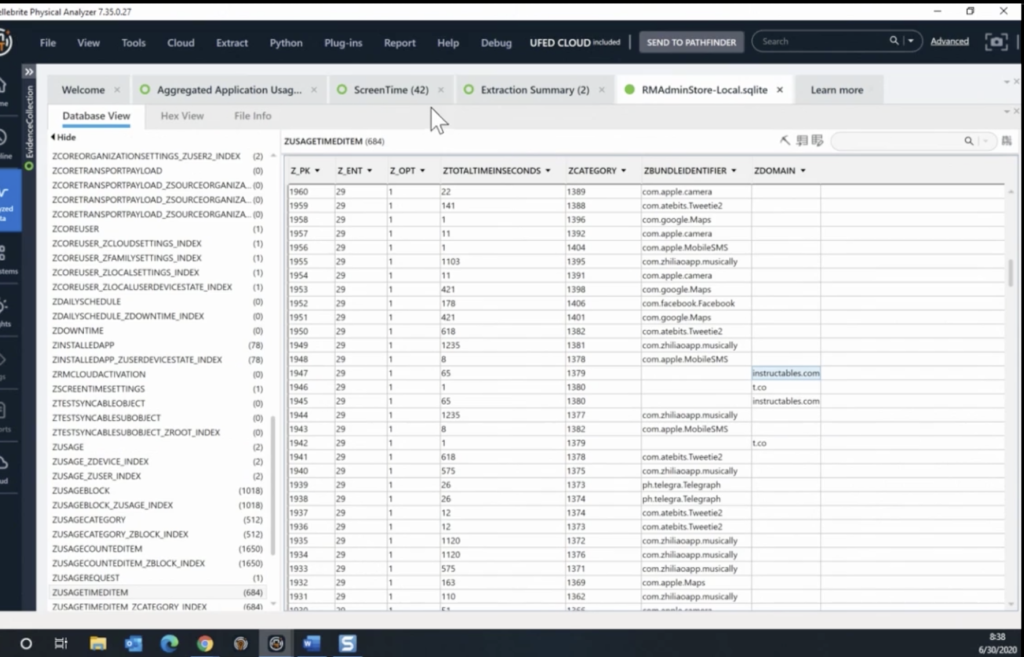Click the UFED CLOUD included label
The image size is (1024, 657).
coord(575,42)
